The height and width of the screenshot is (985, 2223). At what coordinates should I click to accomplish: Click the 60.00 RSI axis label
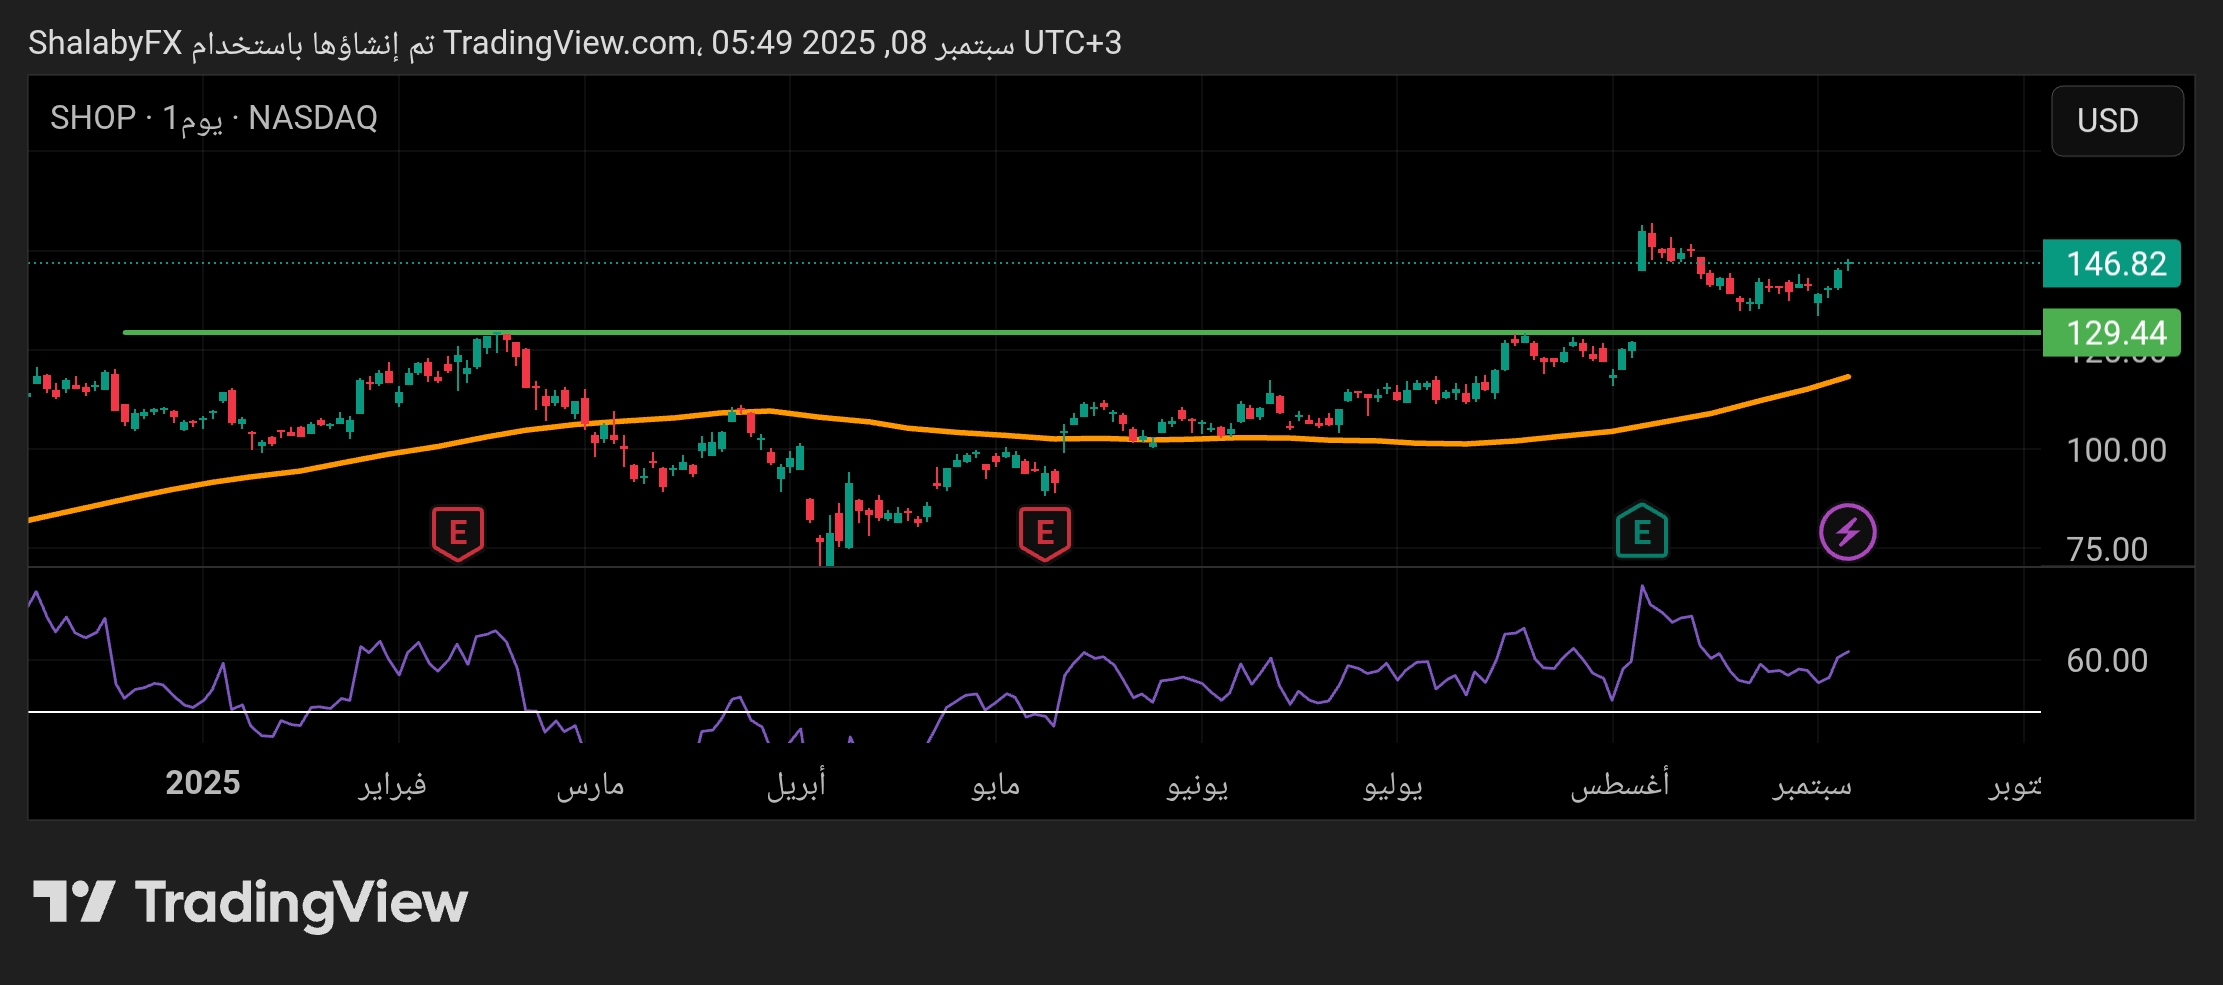[2107, 660]
